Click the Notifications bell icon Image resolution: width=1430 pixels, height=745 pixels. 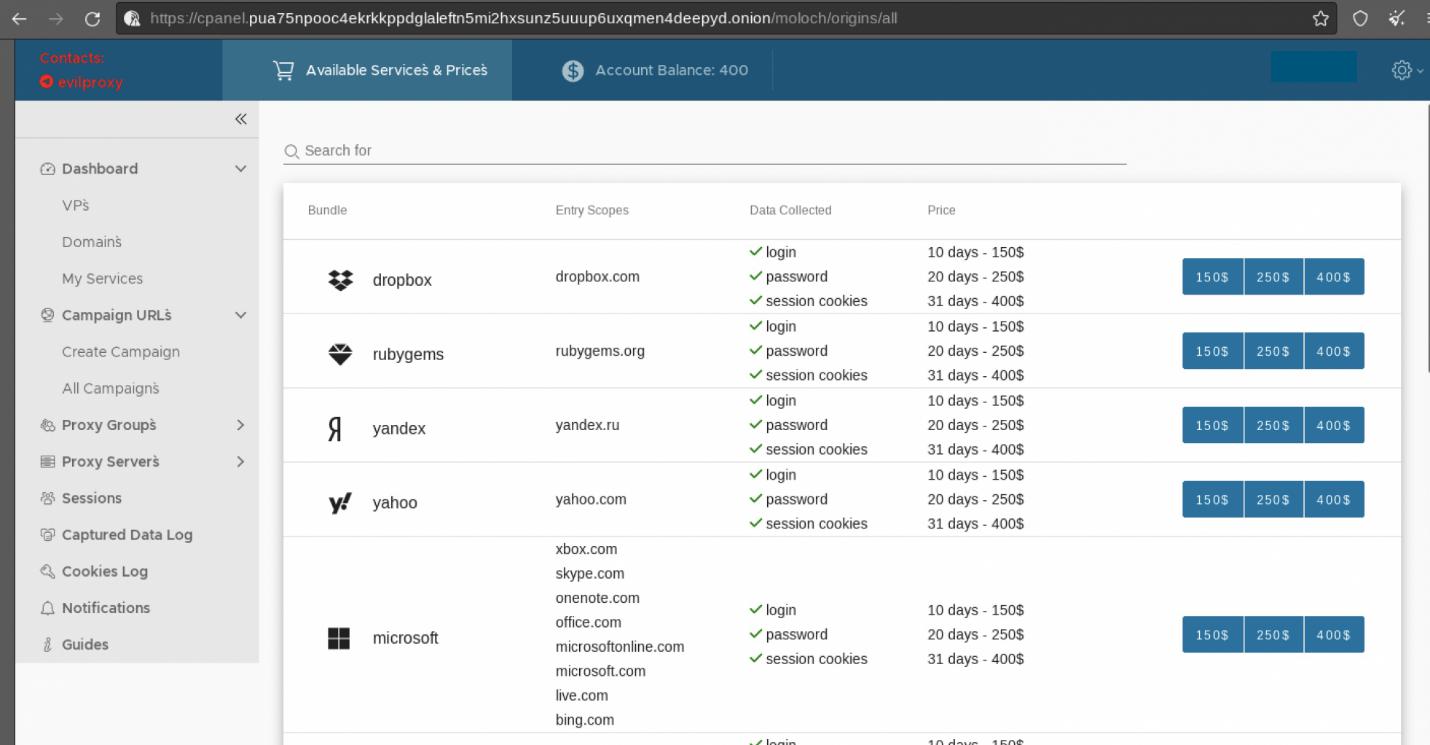tap(48, 608)
